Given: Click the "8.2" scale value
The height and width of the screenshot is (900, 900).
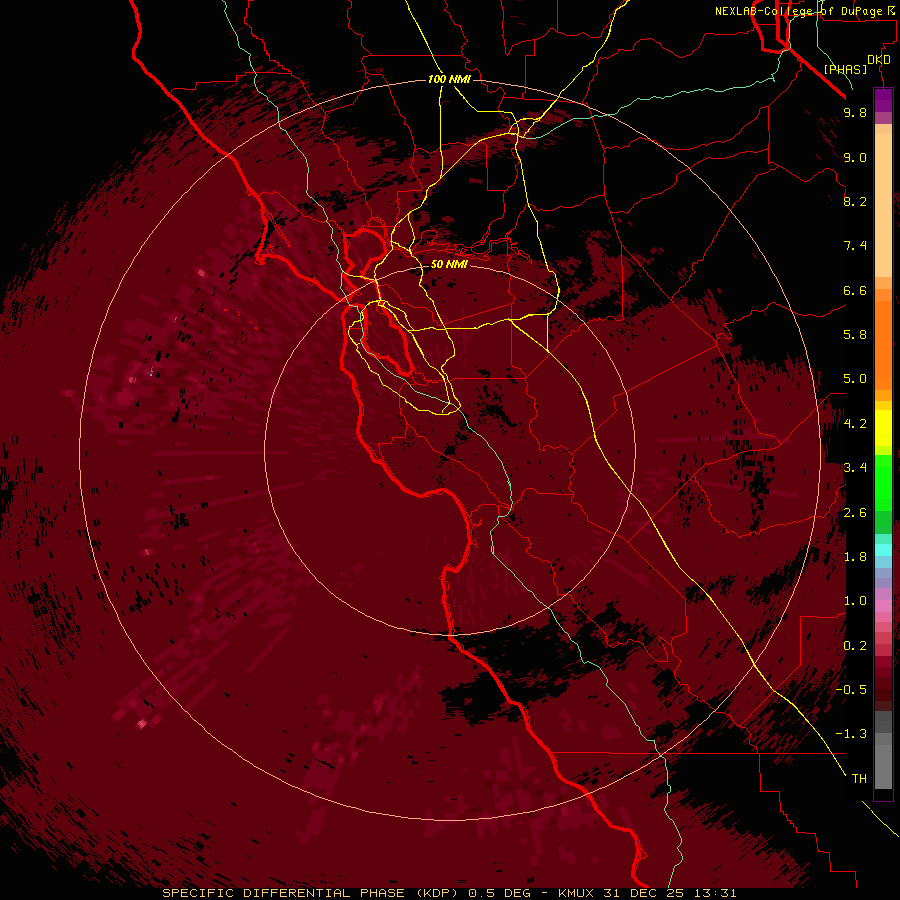Looking at the screenshot, I should click(855, 201).
